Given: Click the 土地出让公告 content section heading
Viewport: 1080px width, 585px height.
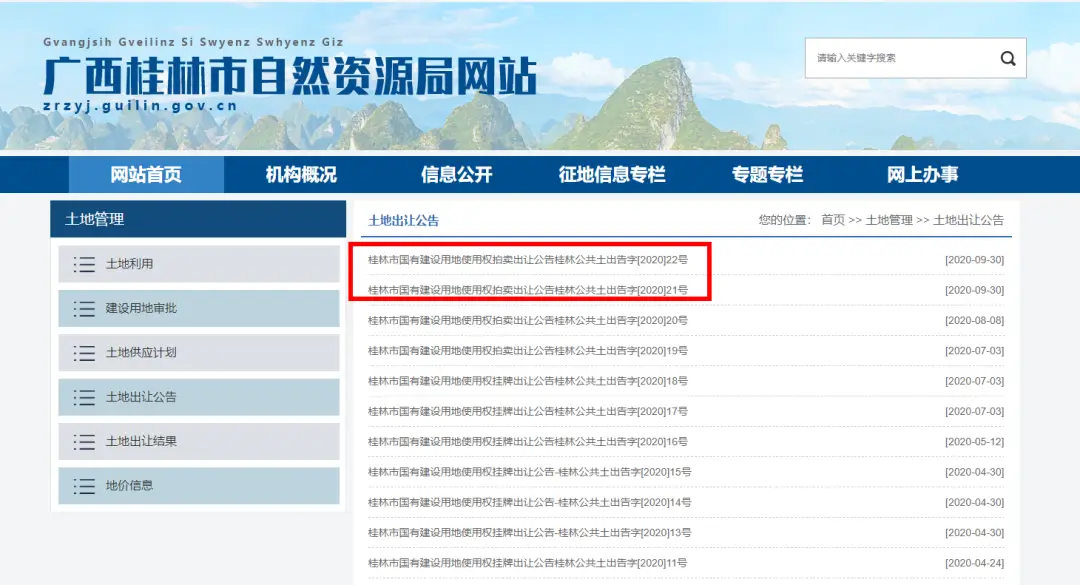Looking at the screenshot, I should 404,220.
